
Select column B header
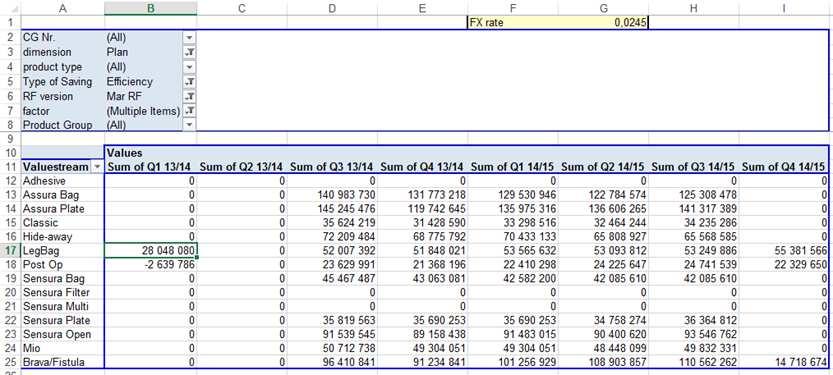(151, 8)
